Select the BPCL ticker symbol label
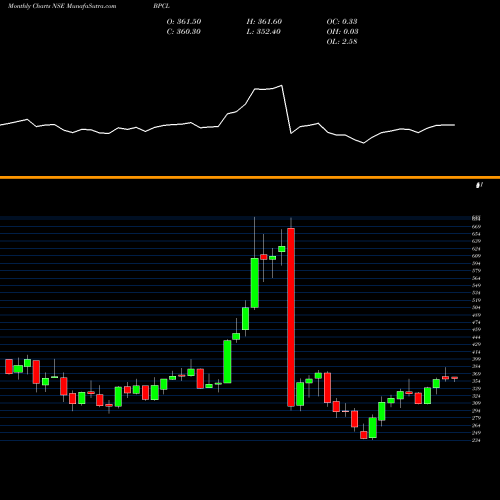Screen dimensions: 500x500 (161, 6)
